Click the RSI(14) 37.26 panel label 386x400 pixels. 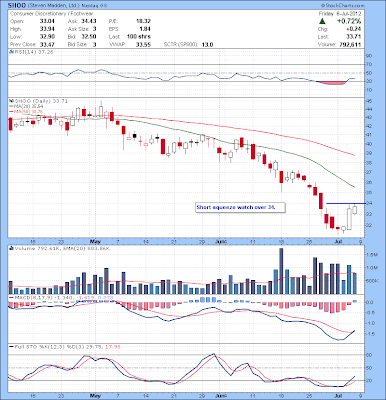pos(34,52)
